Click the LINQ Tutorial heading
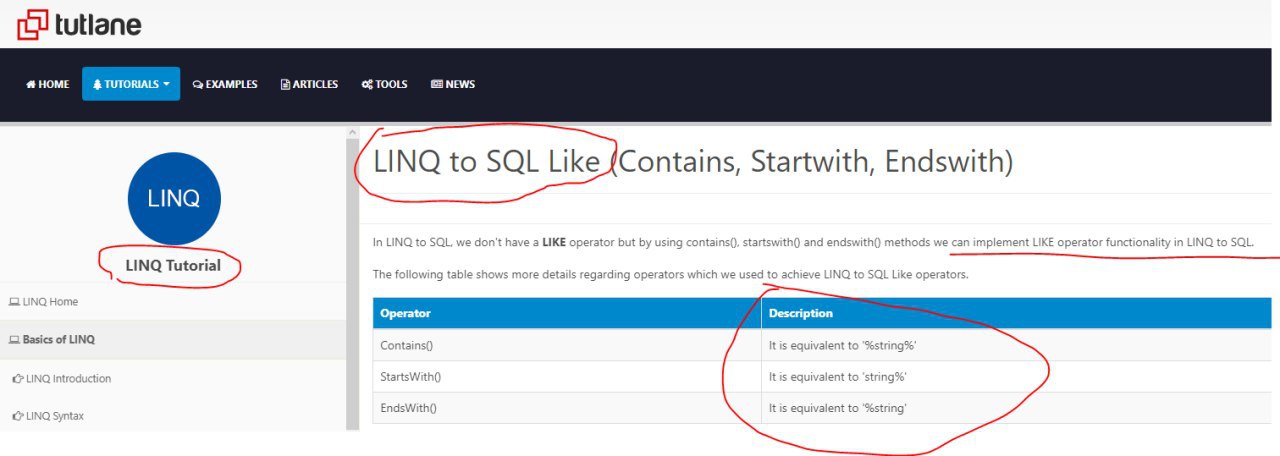Screen dimensions: 1280x456 [x=173, y=266]
